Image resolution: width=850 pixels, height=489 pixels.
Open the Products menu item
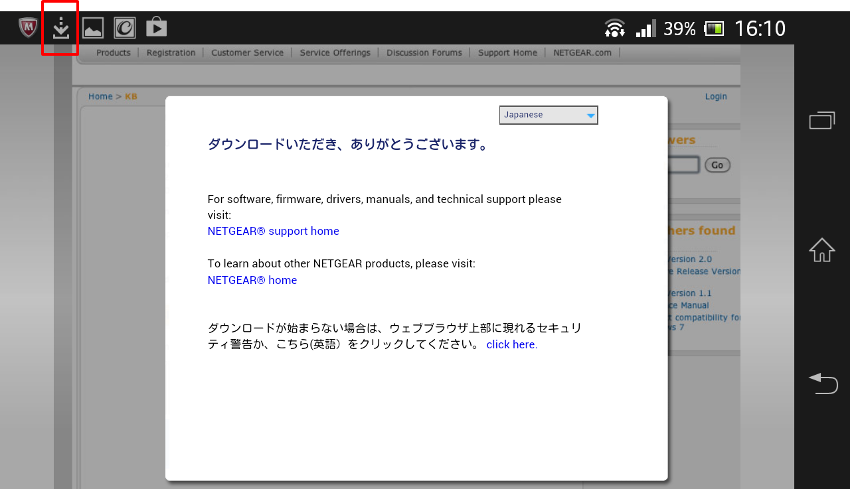tap(113, 53)
